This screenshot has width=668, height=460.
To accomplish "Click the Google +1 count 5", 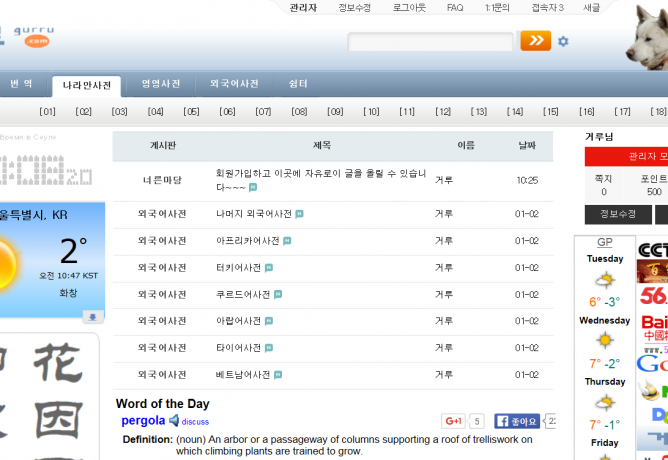I will 477,421.
